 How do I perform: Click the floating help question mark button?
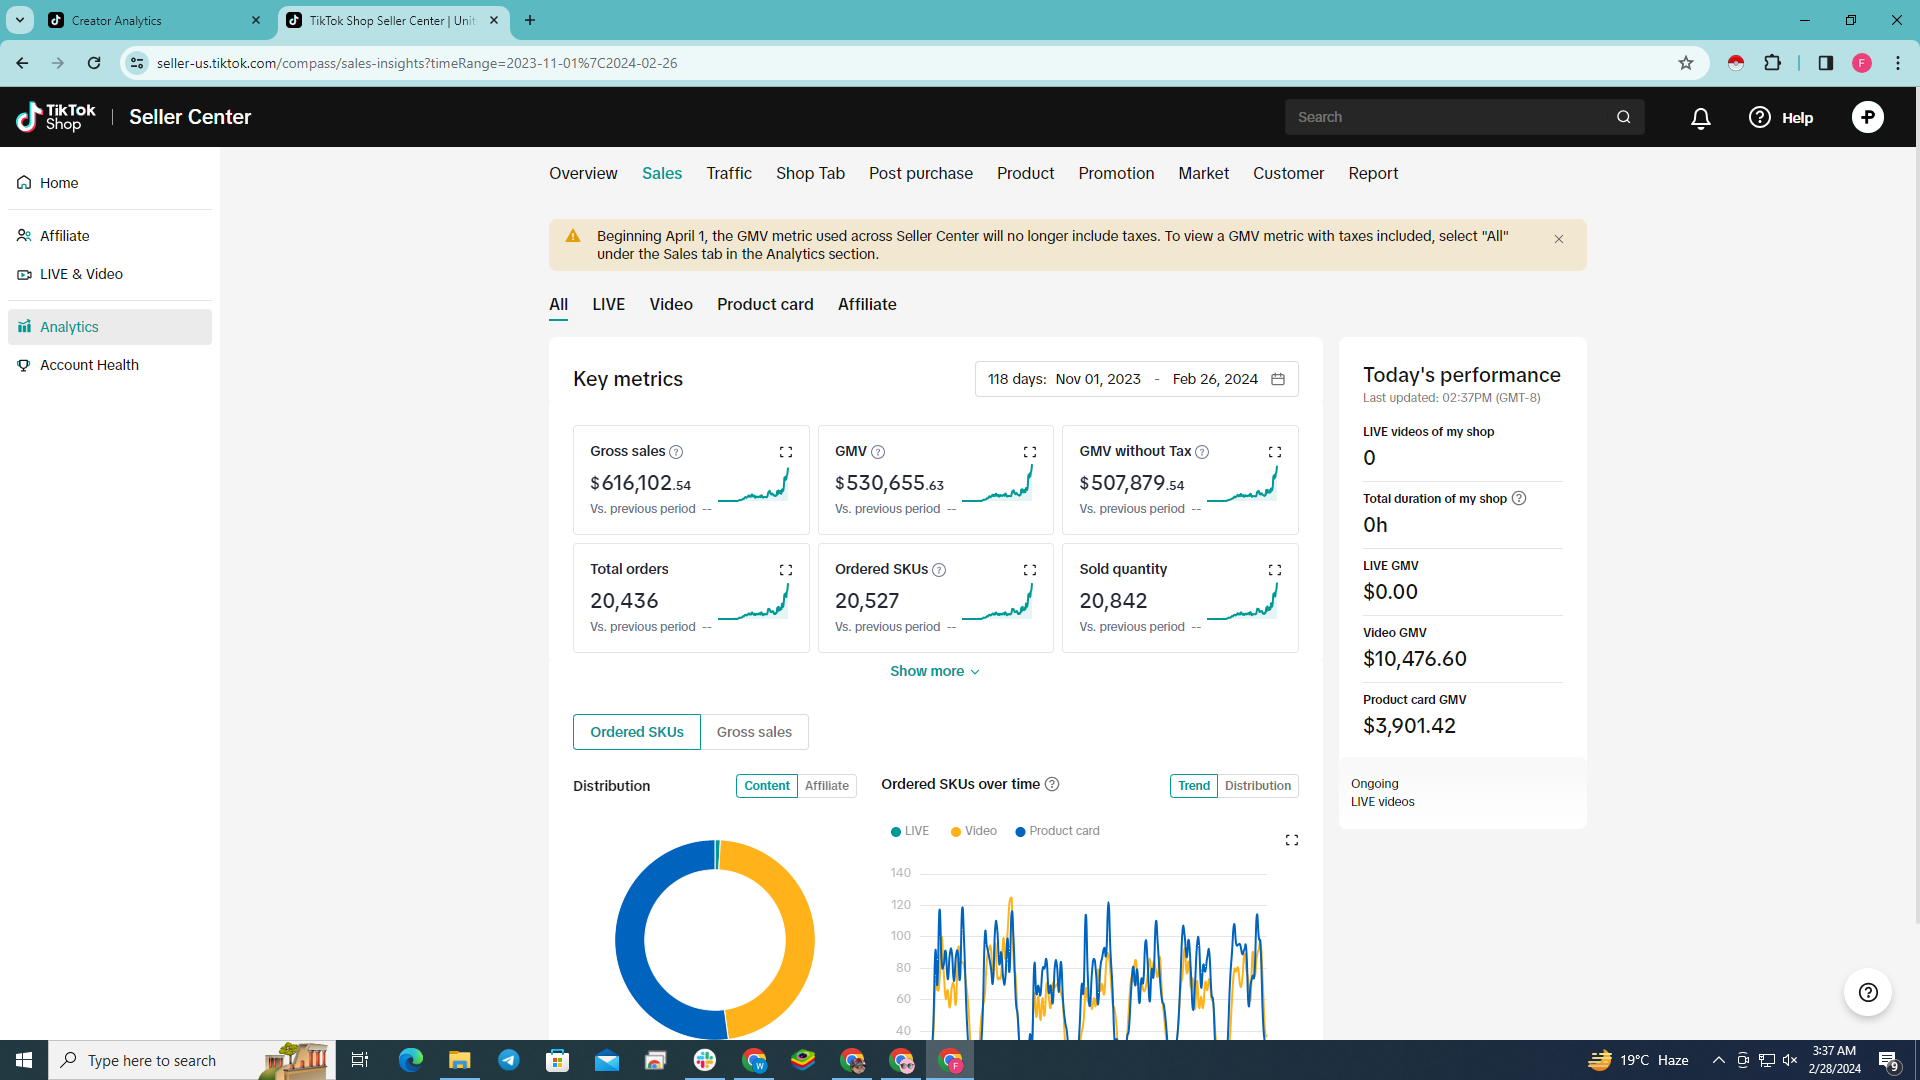click(1867, 992)
